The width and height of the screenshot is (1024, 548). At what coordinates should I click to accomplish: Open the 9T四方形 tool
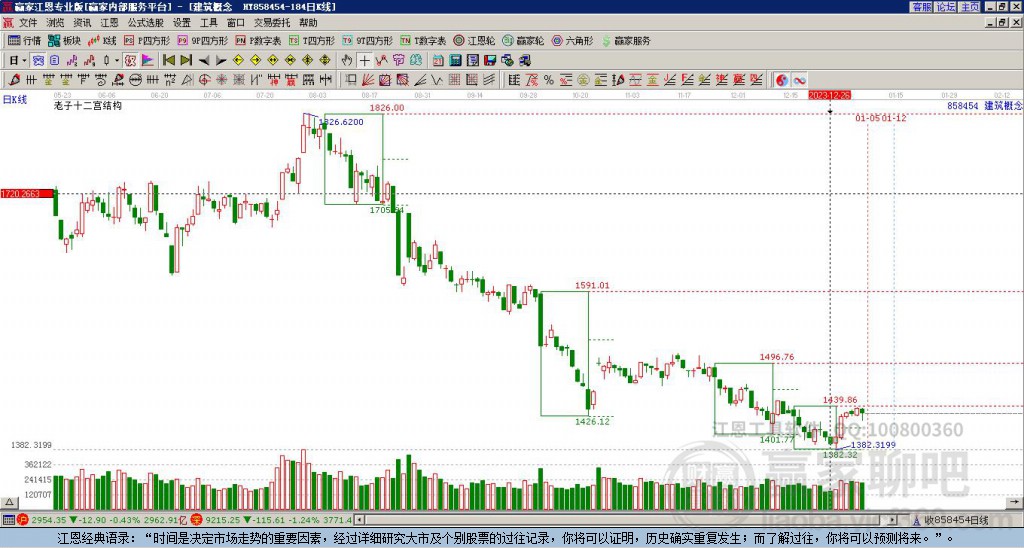(x=368, y=40)
